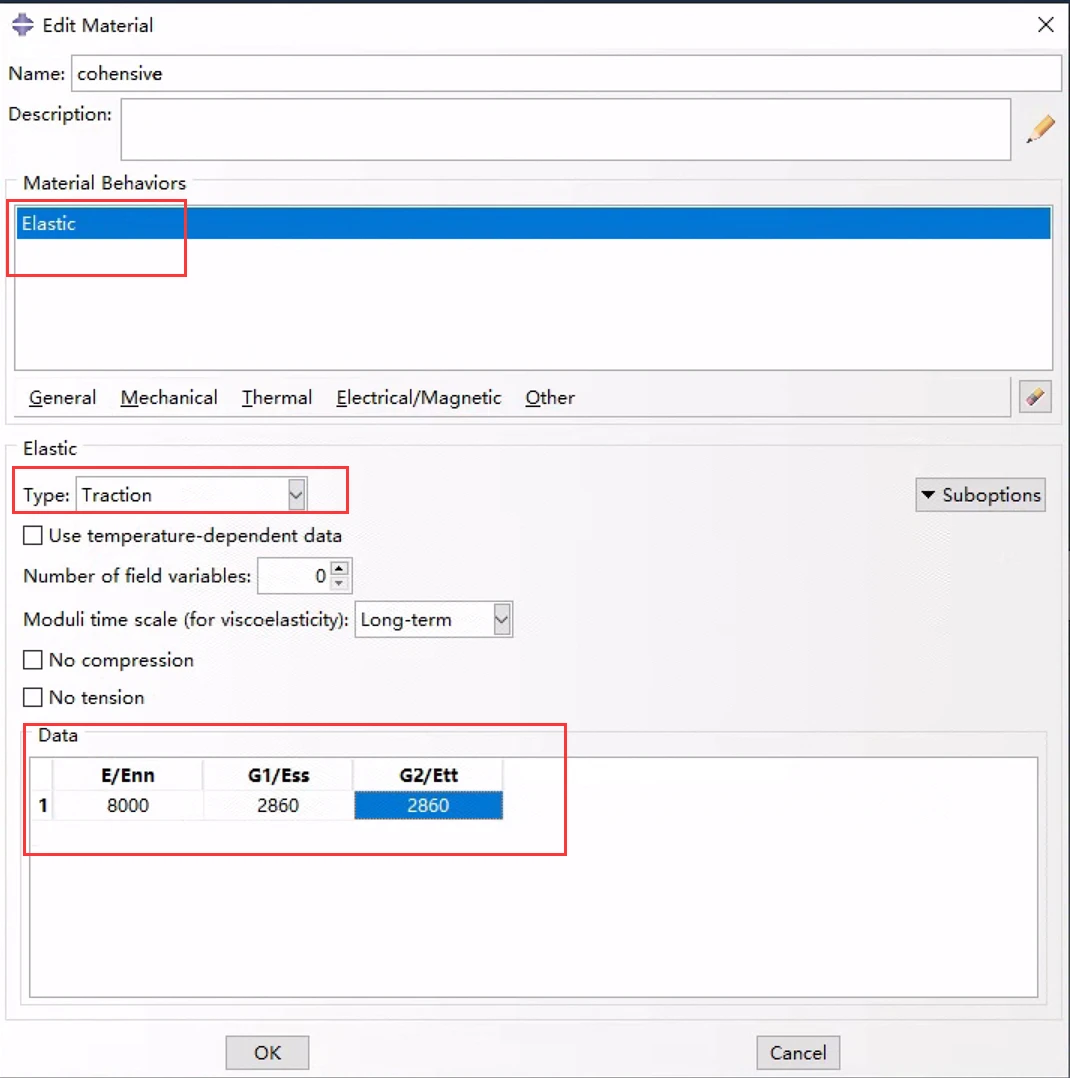1070x1078 pixels.
Task: Select the G2/Ett cell with 2860
Action: (x=428, y=805)
